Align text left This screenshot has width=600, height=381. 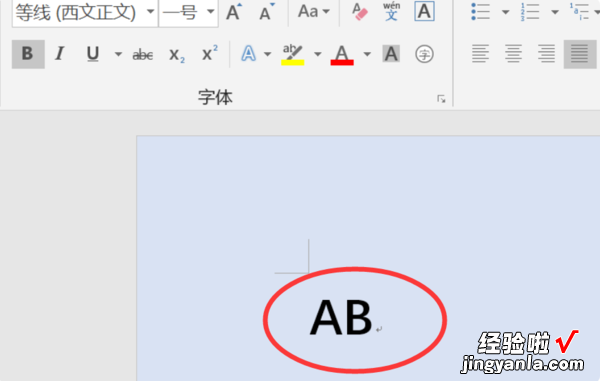(481, 54)
